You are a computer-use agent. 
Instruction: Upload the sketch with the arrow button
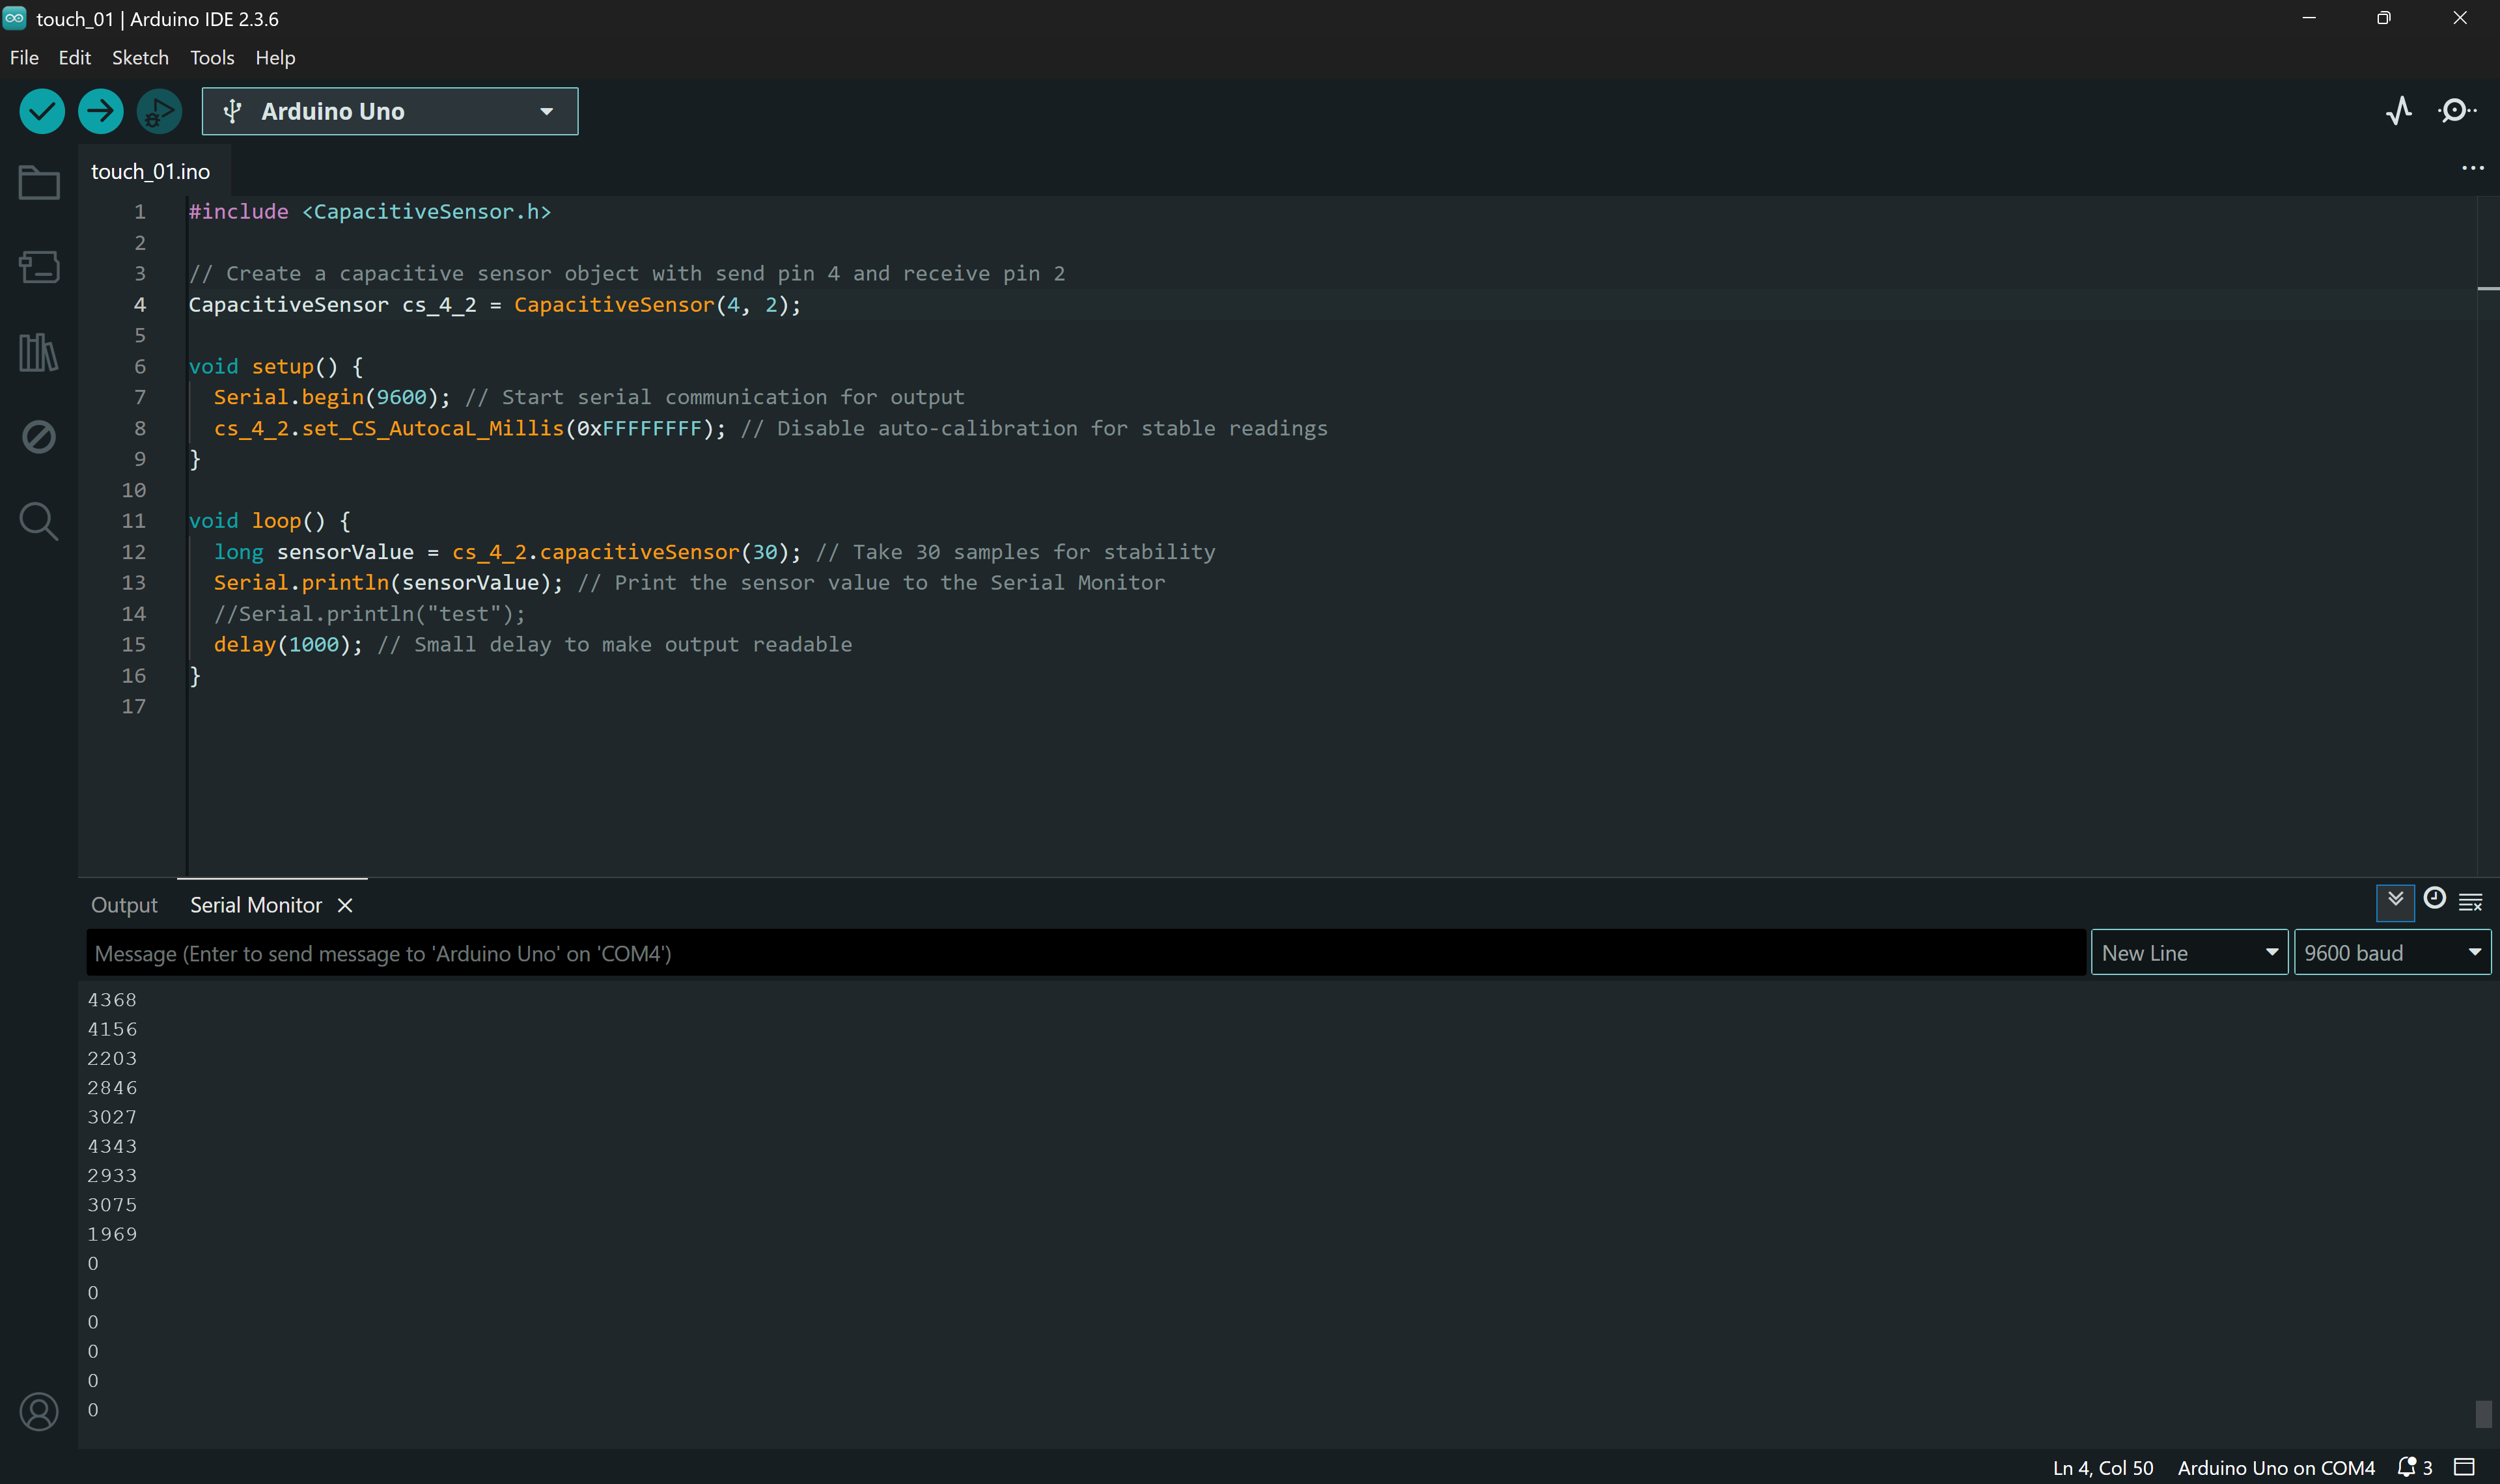(x=100, y=111)
